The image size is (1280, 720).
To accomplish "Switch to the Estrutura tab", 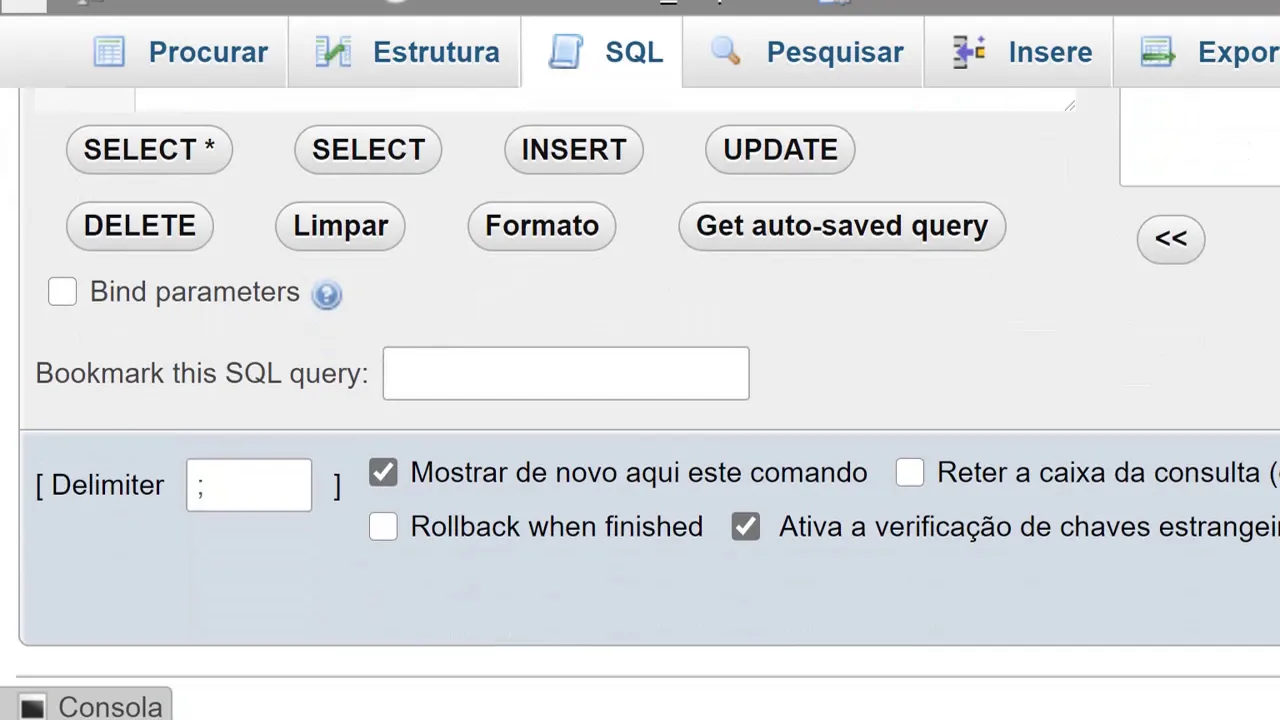I will click(435, 52).
